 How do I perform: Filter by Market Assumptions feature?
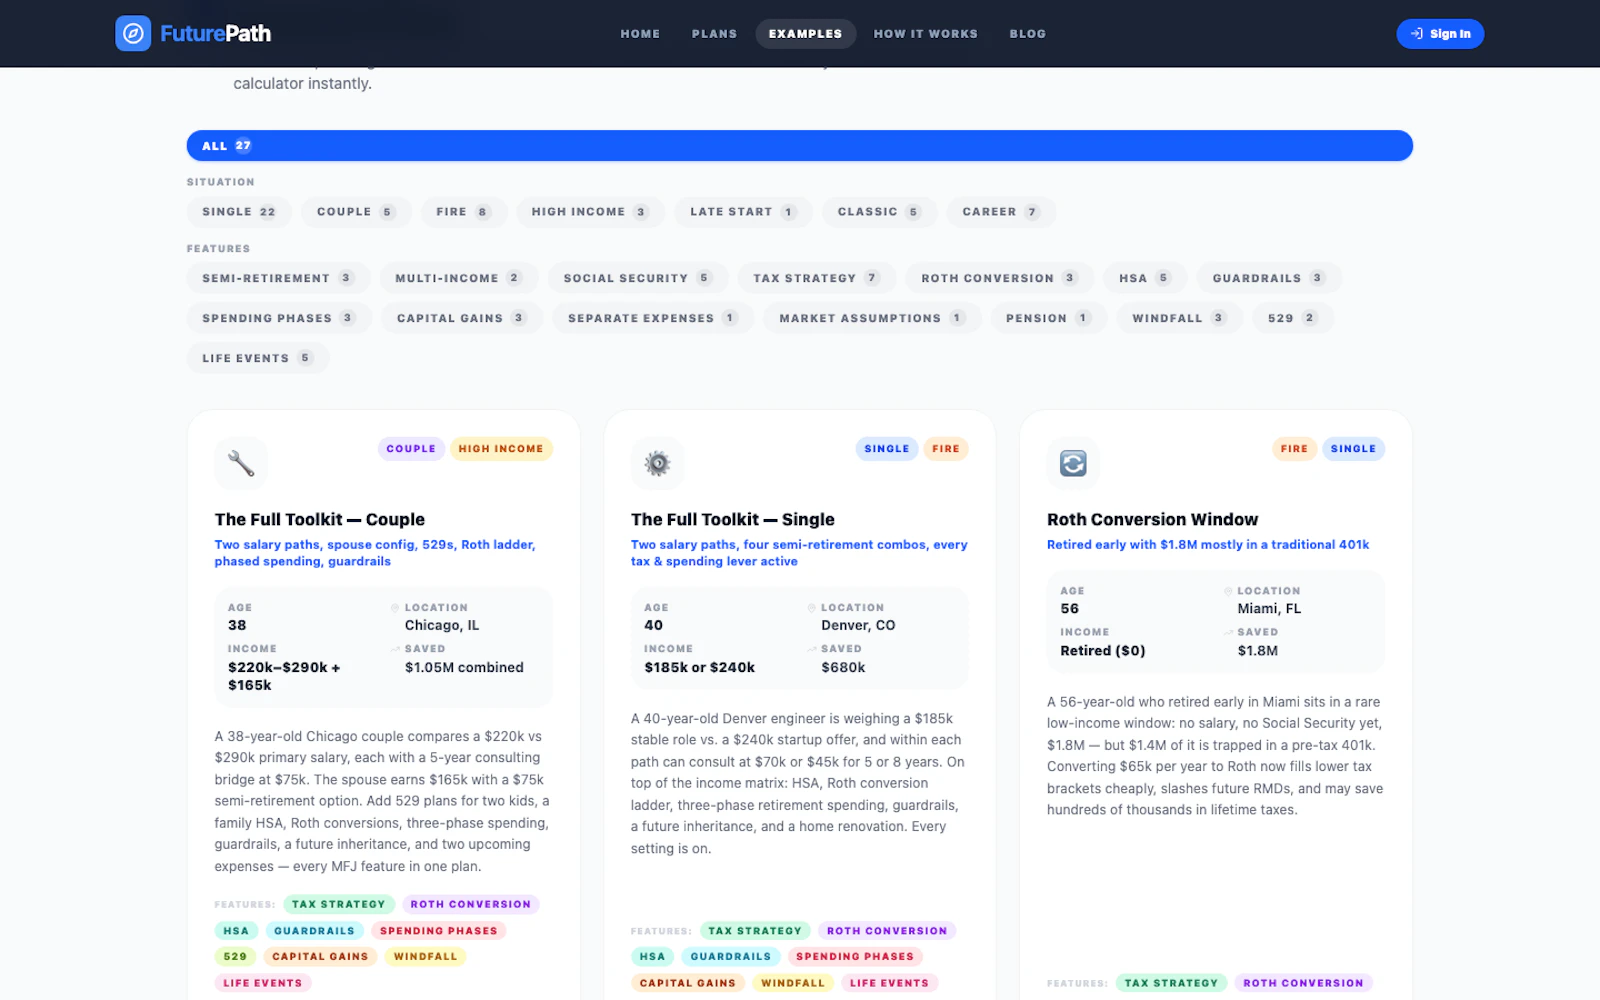[871, 318]
